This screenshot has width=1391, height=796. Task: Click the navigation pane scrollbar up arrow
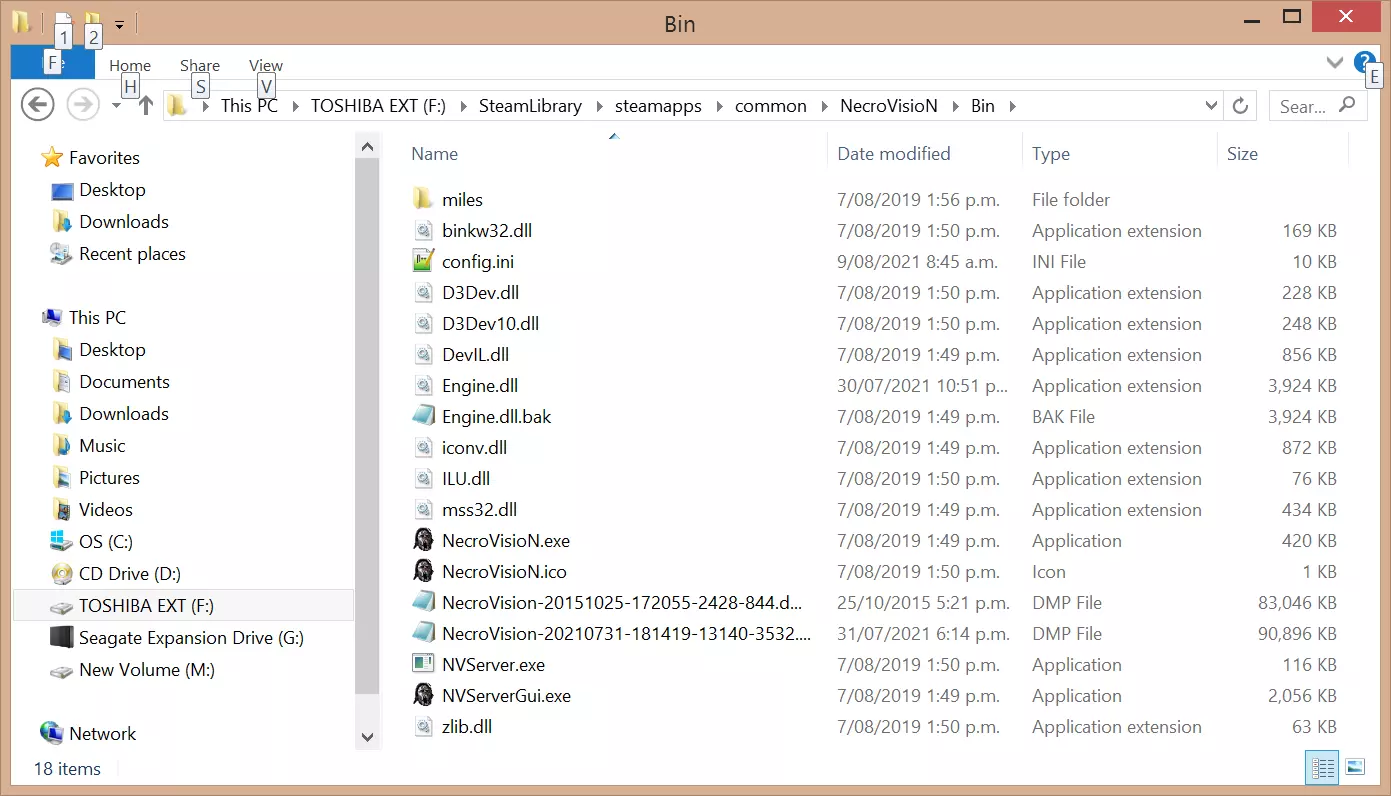367,147
